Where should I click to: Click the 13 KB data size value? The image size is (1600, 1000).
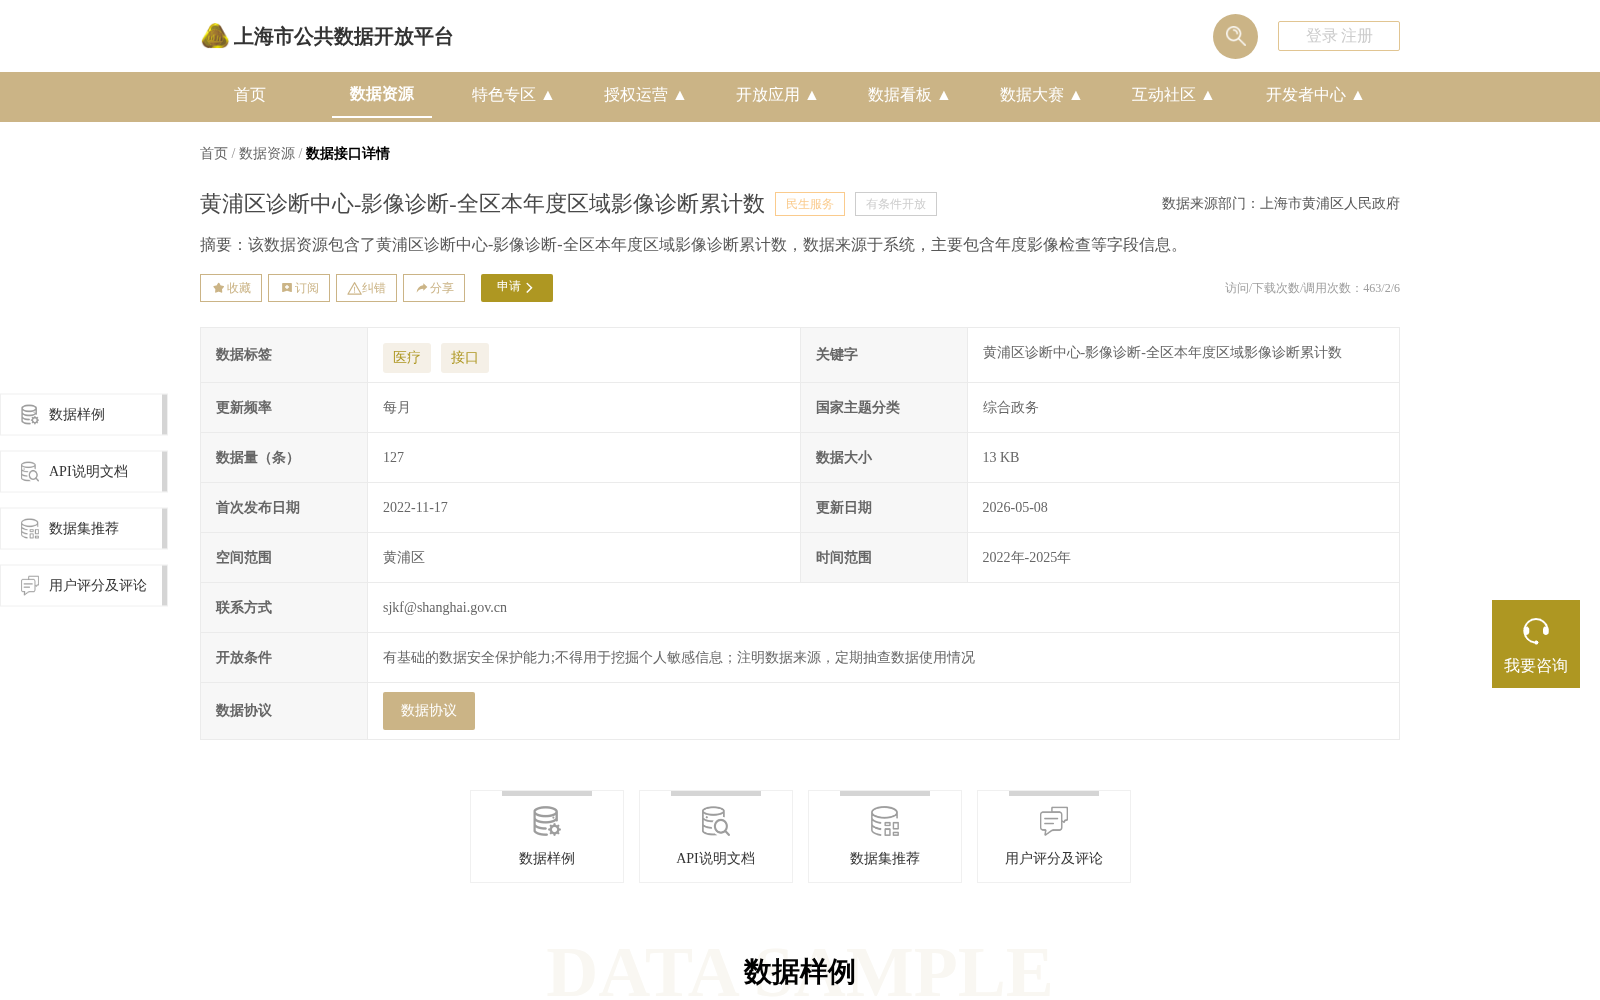1001,457
